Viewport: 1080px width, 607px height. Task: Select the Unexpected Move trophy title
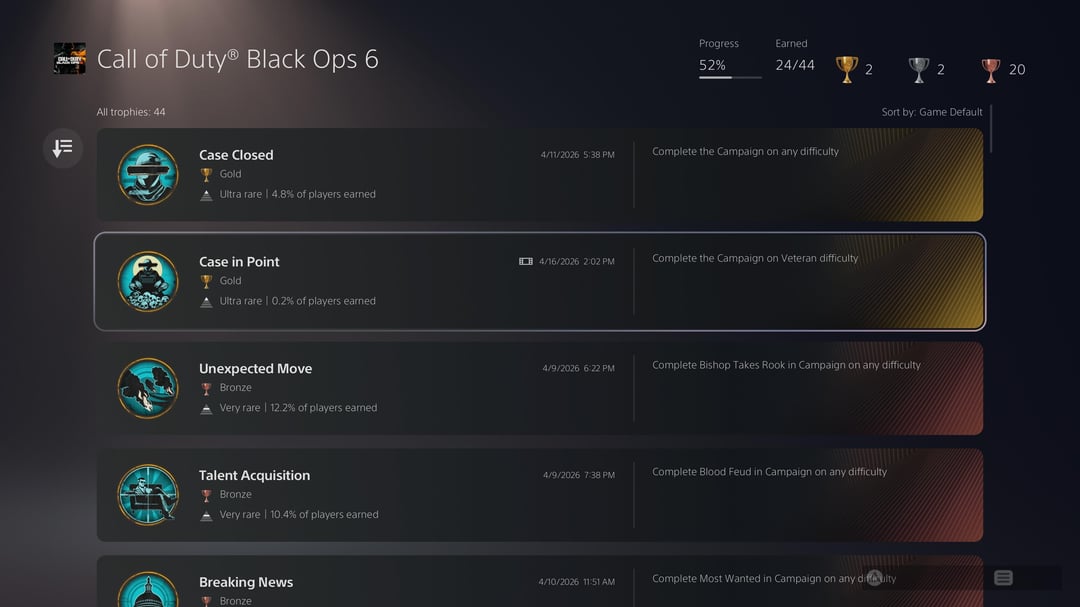tap(255, 369)
